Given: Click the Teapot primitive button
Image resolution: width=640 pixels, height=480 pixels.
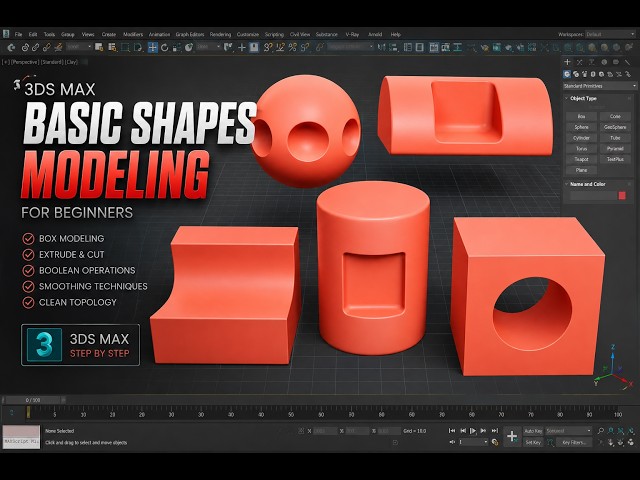Looking at the screenshot, I should [581, 159].
